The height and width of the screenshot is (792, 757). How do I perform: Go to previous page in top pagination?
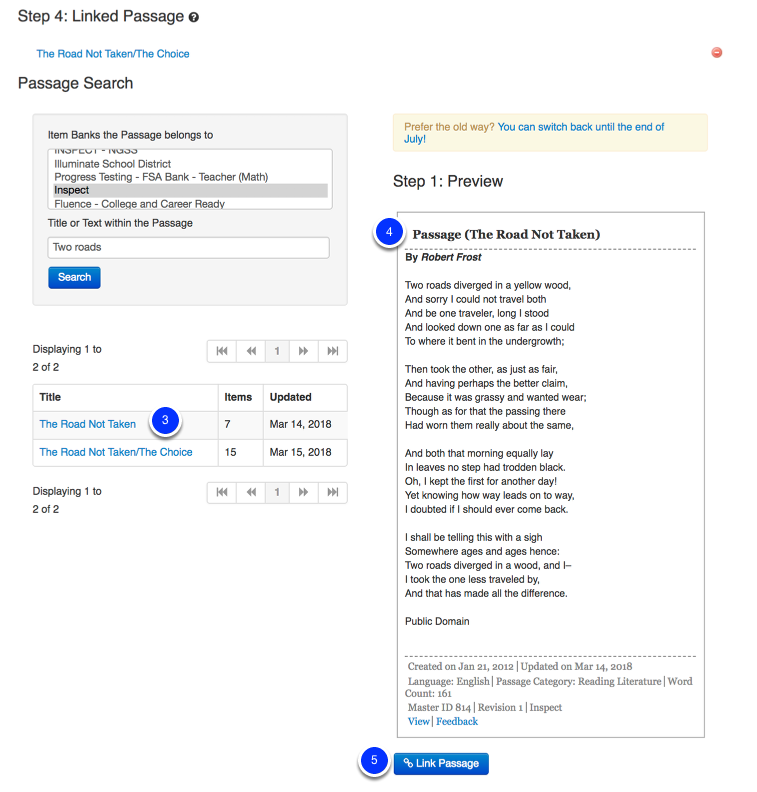point(251,351)
